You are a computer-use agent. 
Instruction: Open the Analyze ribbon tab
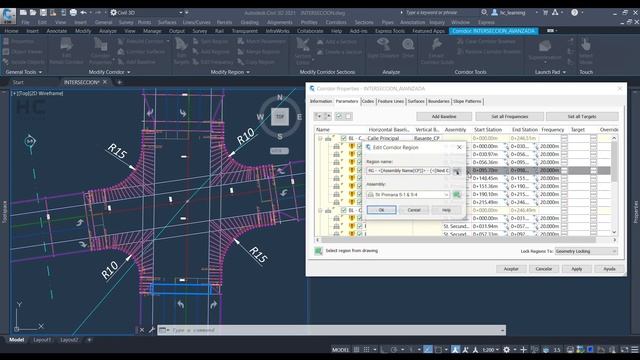coord(108,31)
